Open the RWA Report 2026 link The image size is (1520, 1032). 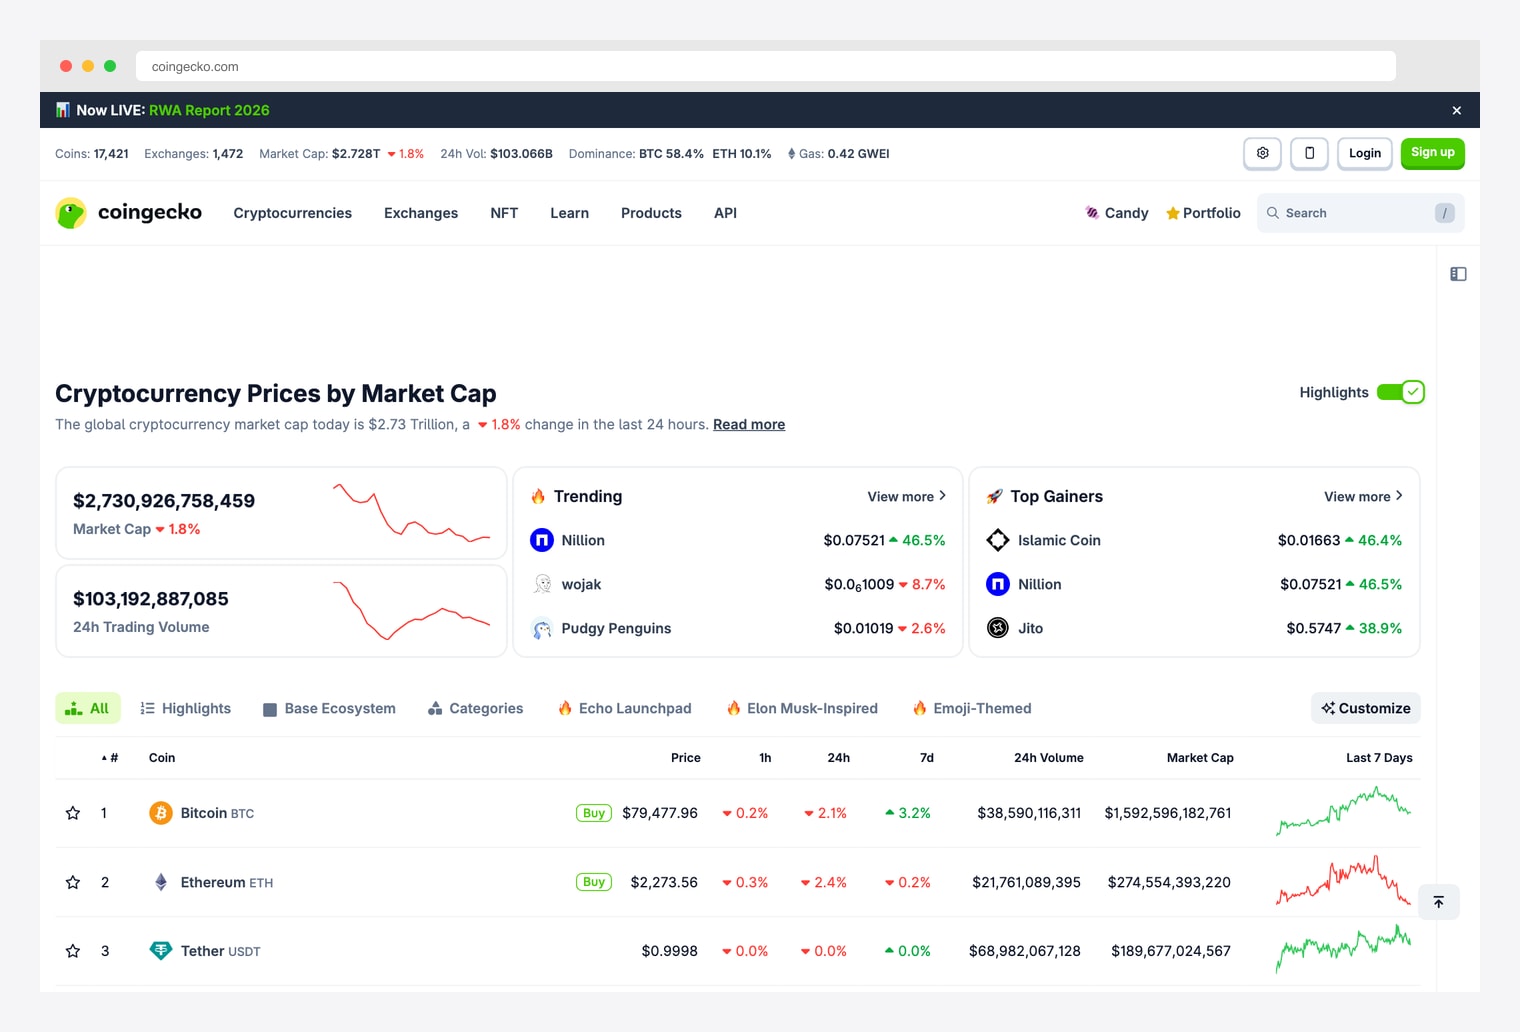coord(209,110)
